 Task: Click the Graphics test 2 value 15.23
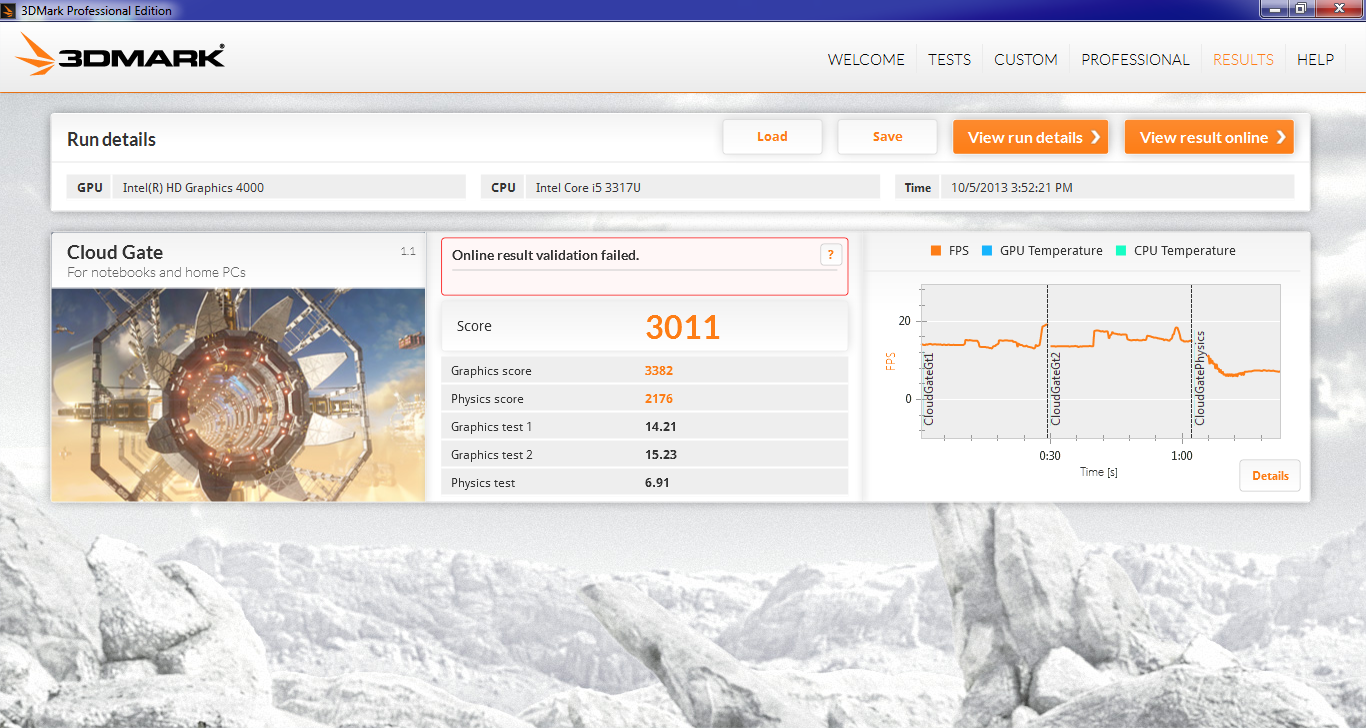pos(660,455)
